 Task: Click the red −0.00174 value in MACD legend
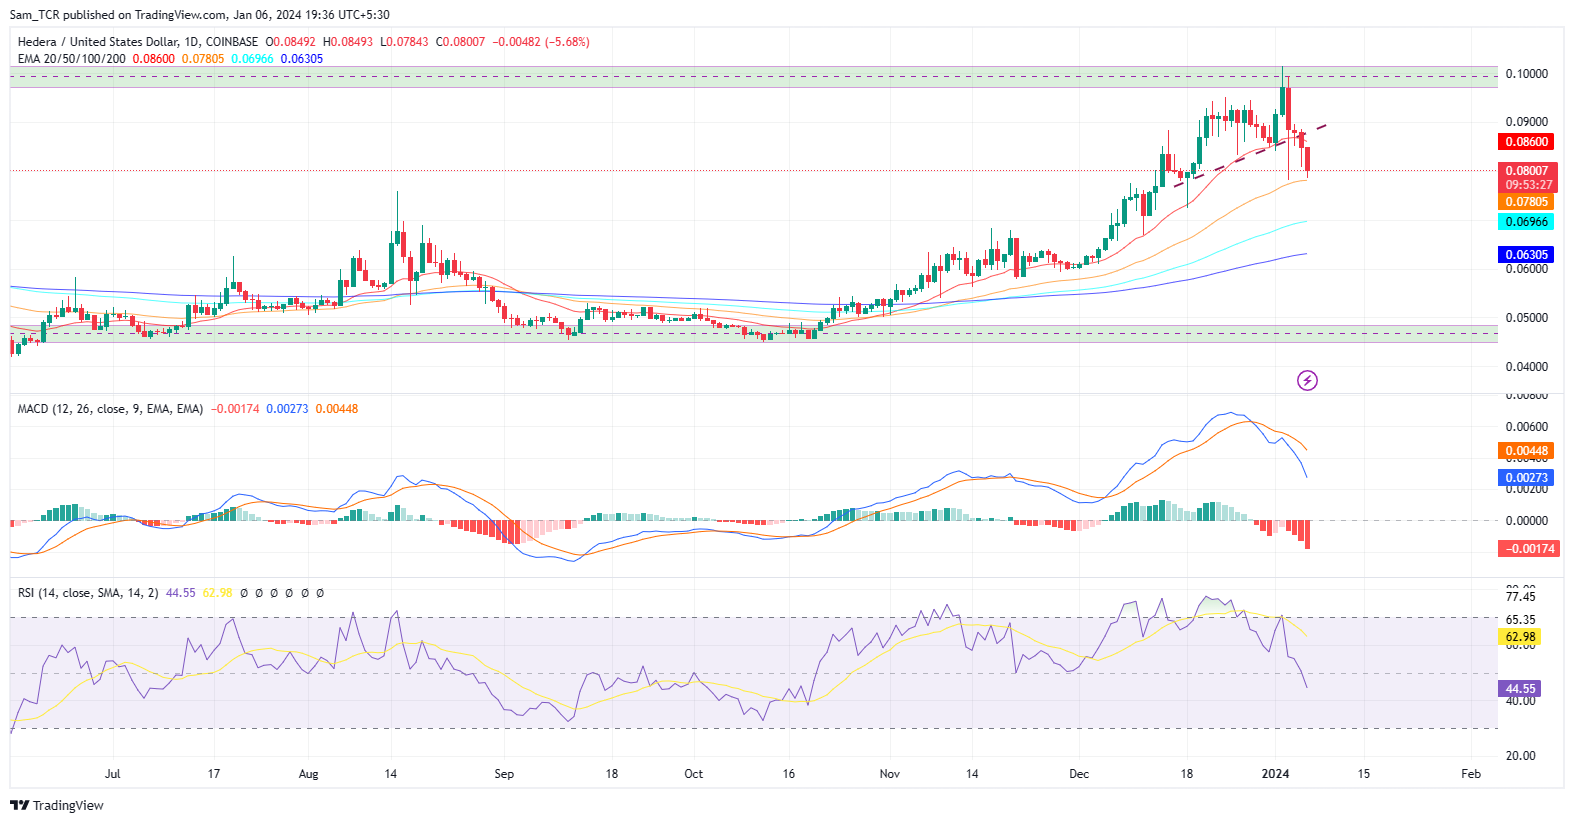click(235, 409)
